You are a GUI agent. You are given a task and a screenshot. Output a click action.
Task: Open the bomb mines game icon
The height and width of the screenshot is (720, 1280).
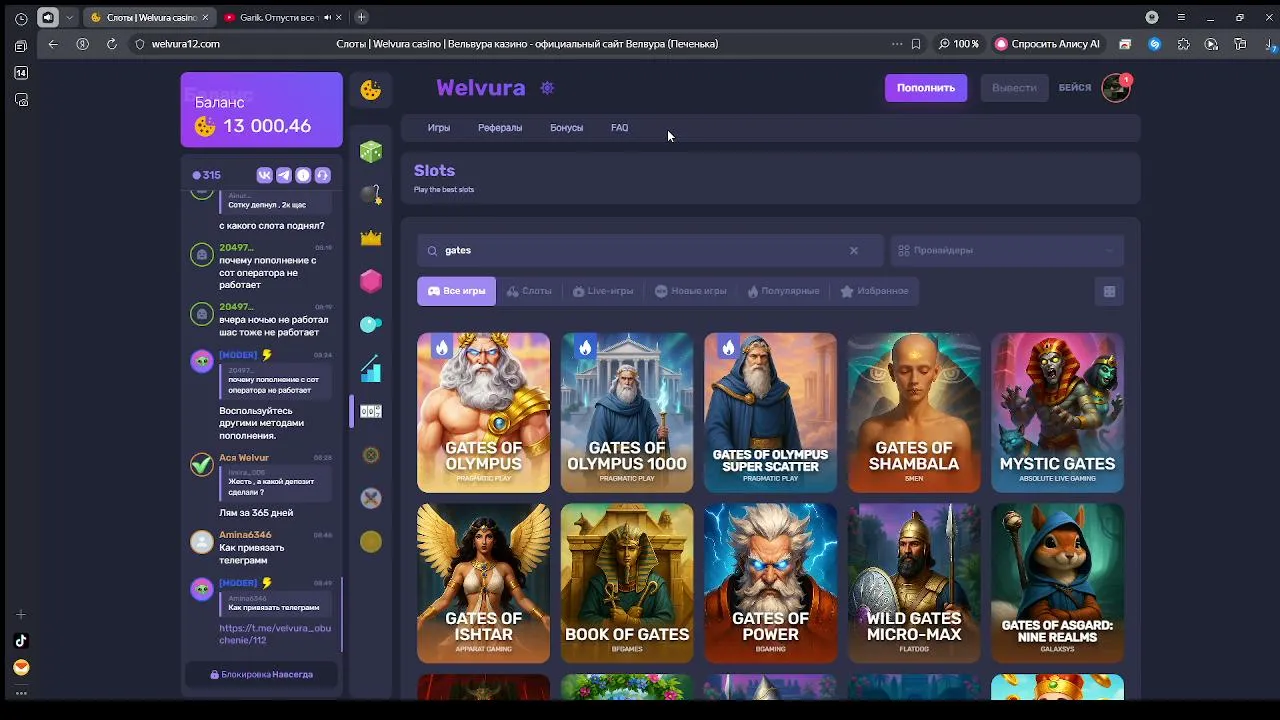[371, 194]
